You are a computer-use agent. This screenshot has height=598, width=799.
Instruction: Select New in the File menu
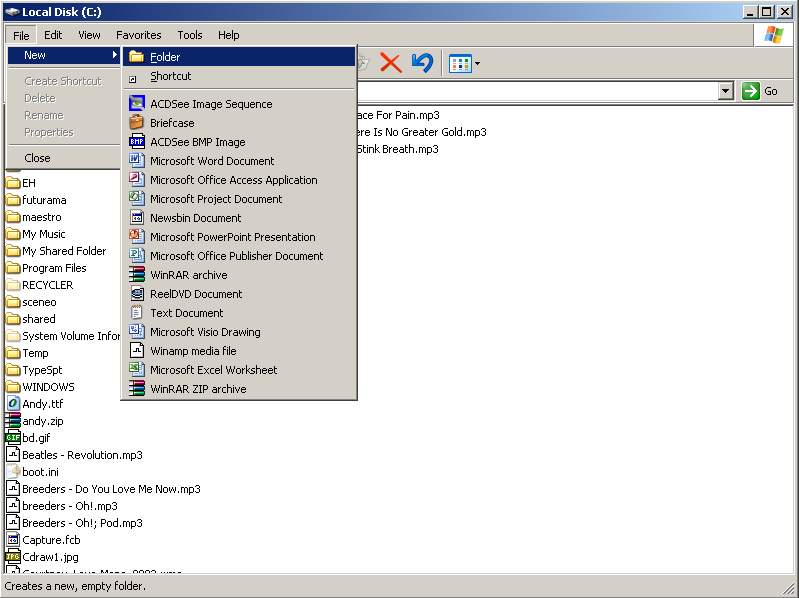tap(64, 55)
